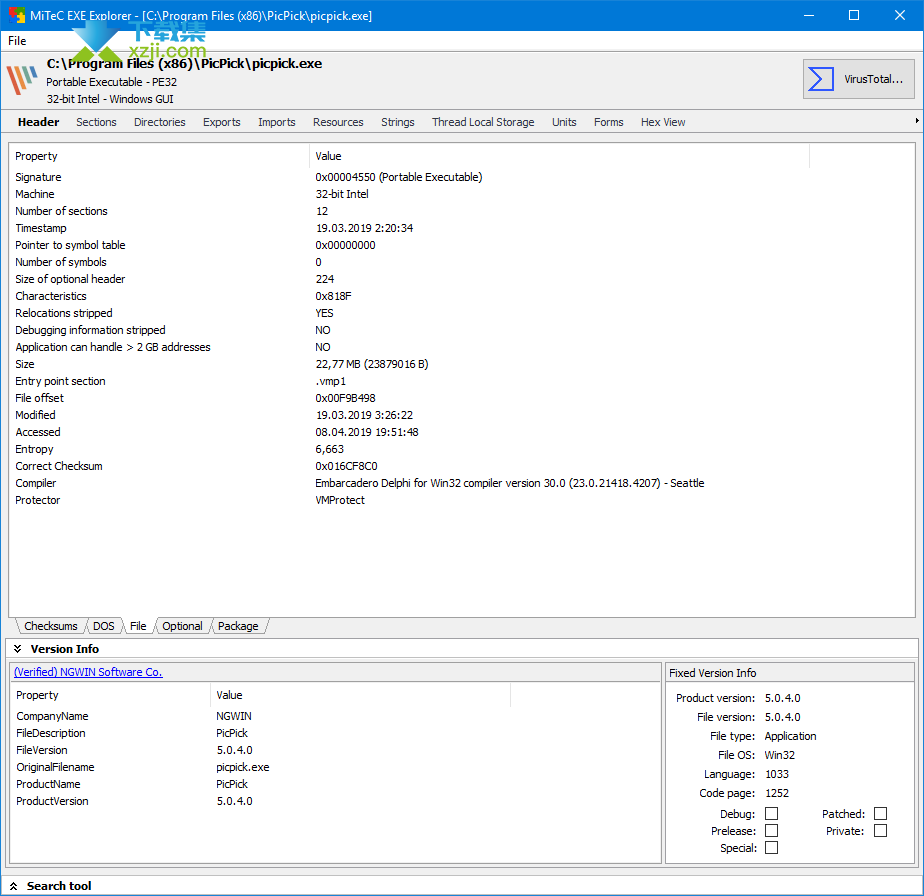Select the Pointer to symbol table row

461,245
